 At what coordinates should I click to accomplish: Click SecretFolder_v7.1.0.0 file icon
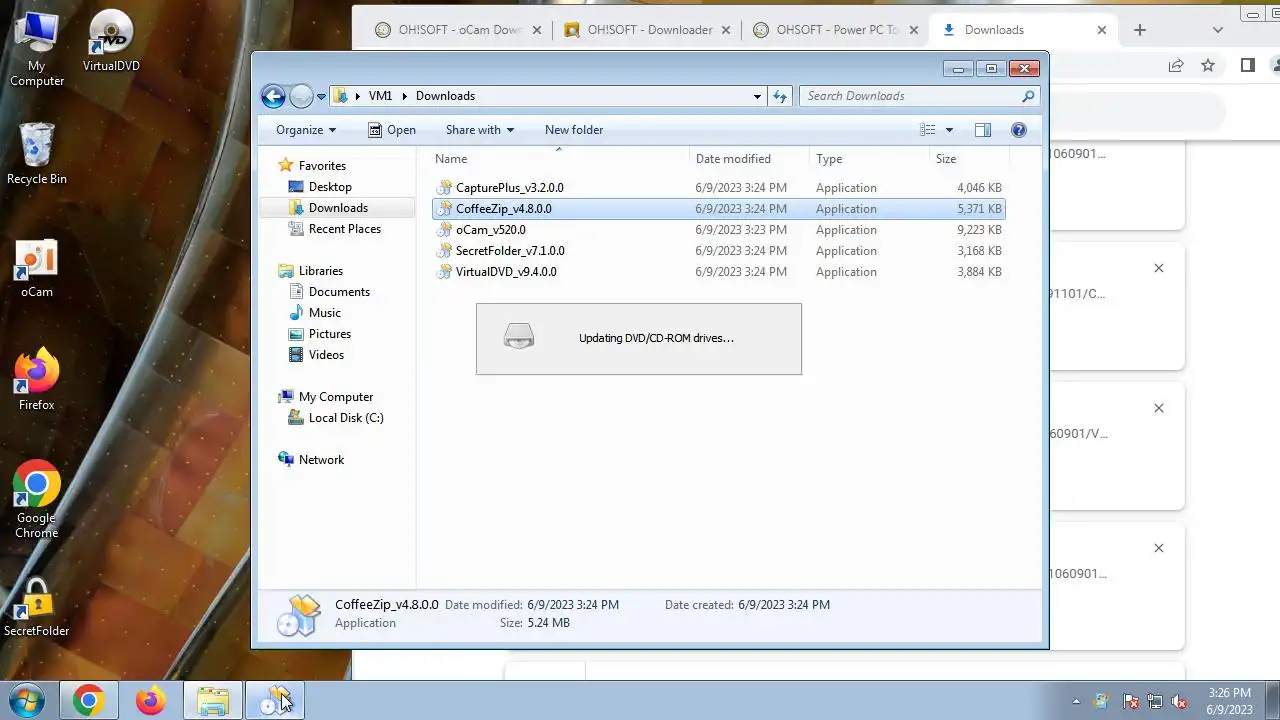click(x=445, y=251)
